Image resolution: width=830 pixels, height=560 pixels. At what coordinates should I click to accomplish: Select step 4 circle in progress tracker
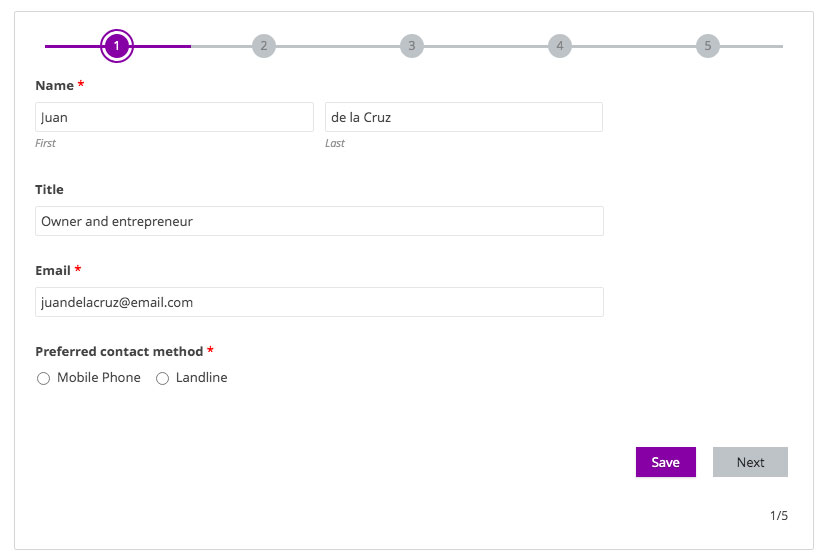(x=559, y=46)
